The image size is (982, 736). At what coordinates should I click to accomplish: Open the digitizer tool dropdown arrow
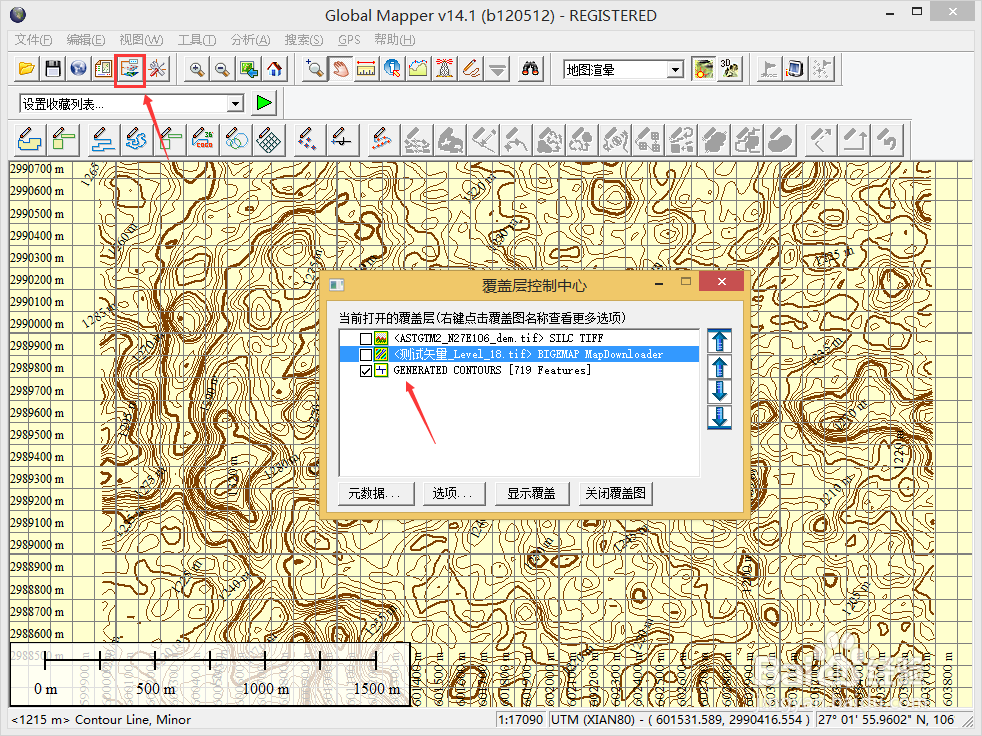(498, 68)
